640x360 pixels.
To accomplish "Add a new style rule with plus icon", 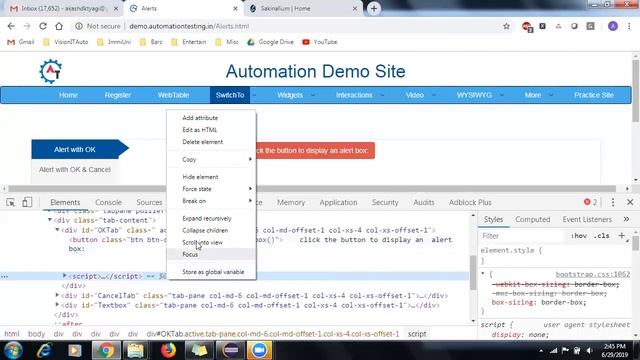I will coord(622,236).
